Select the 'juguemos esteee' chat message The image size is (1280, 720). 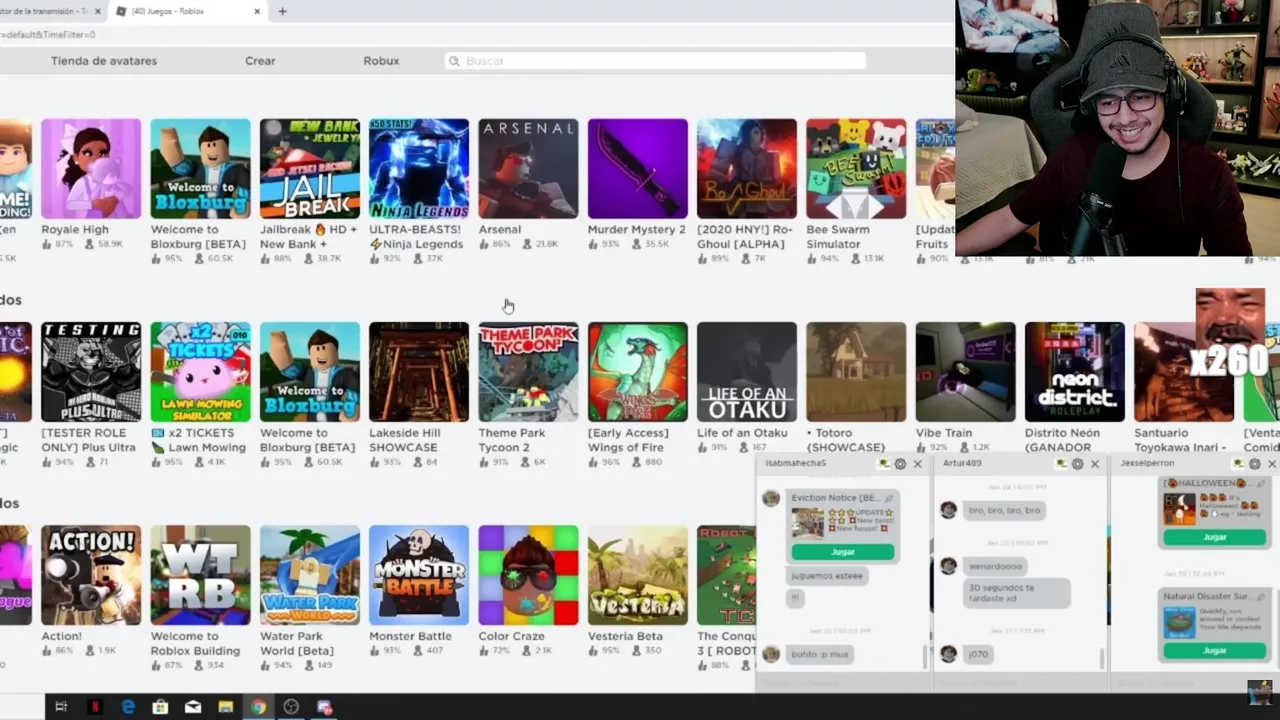click(826, 576)
